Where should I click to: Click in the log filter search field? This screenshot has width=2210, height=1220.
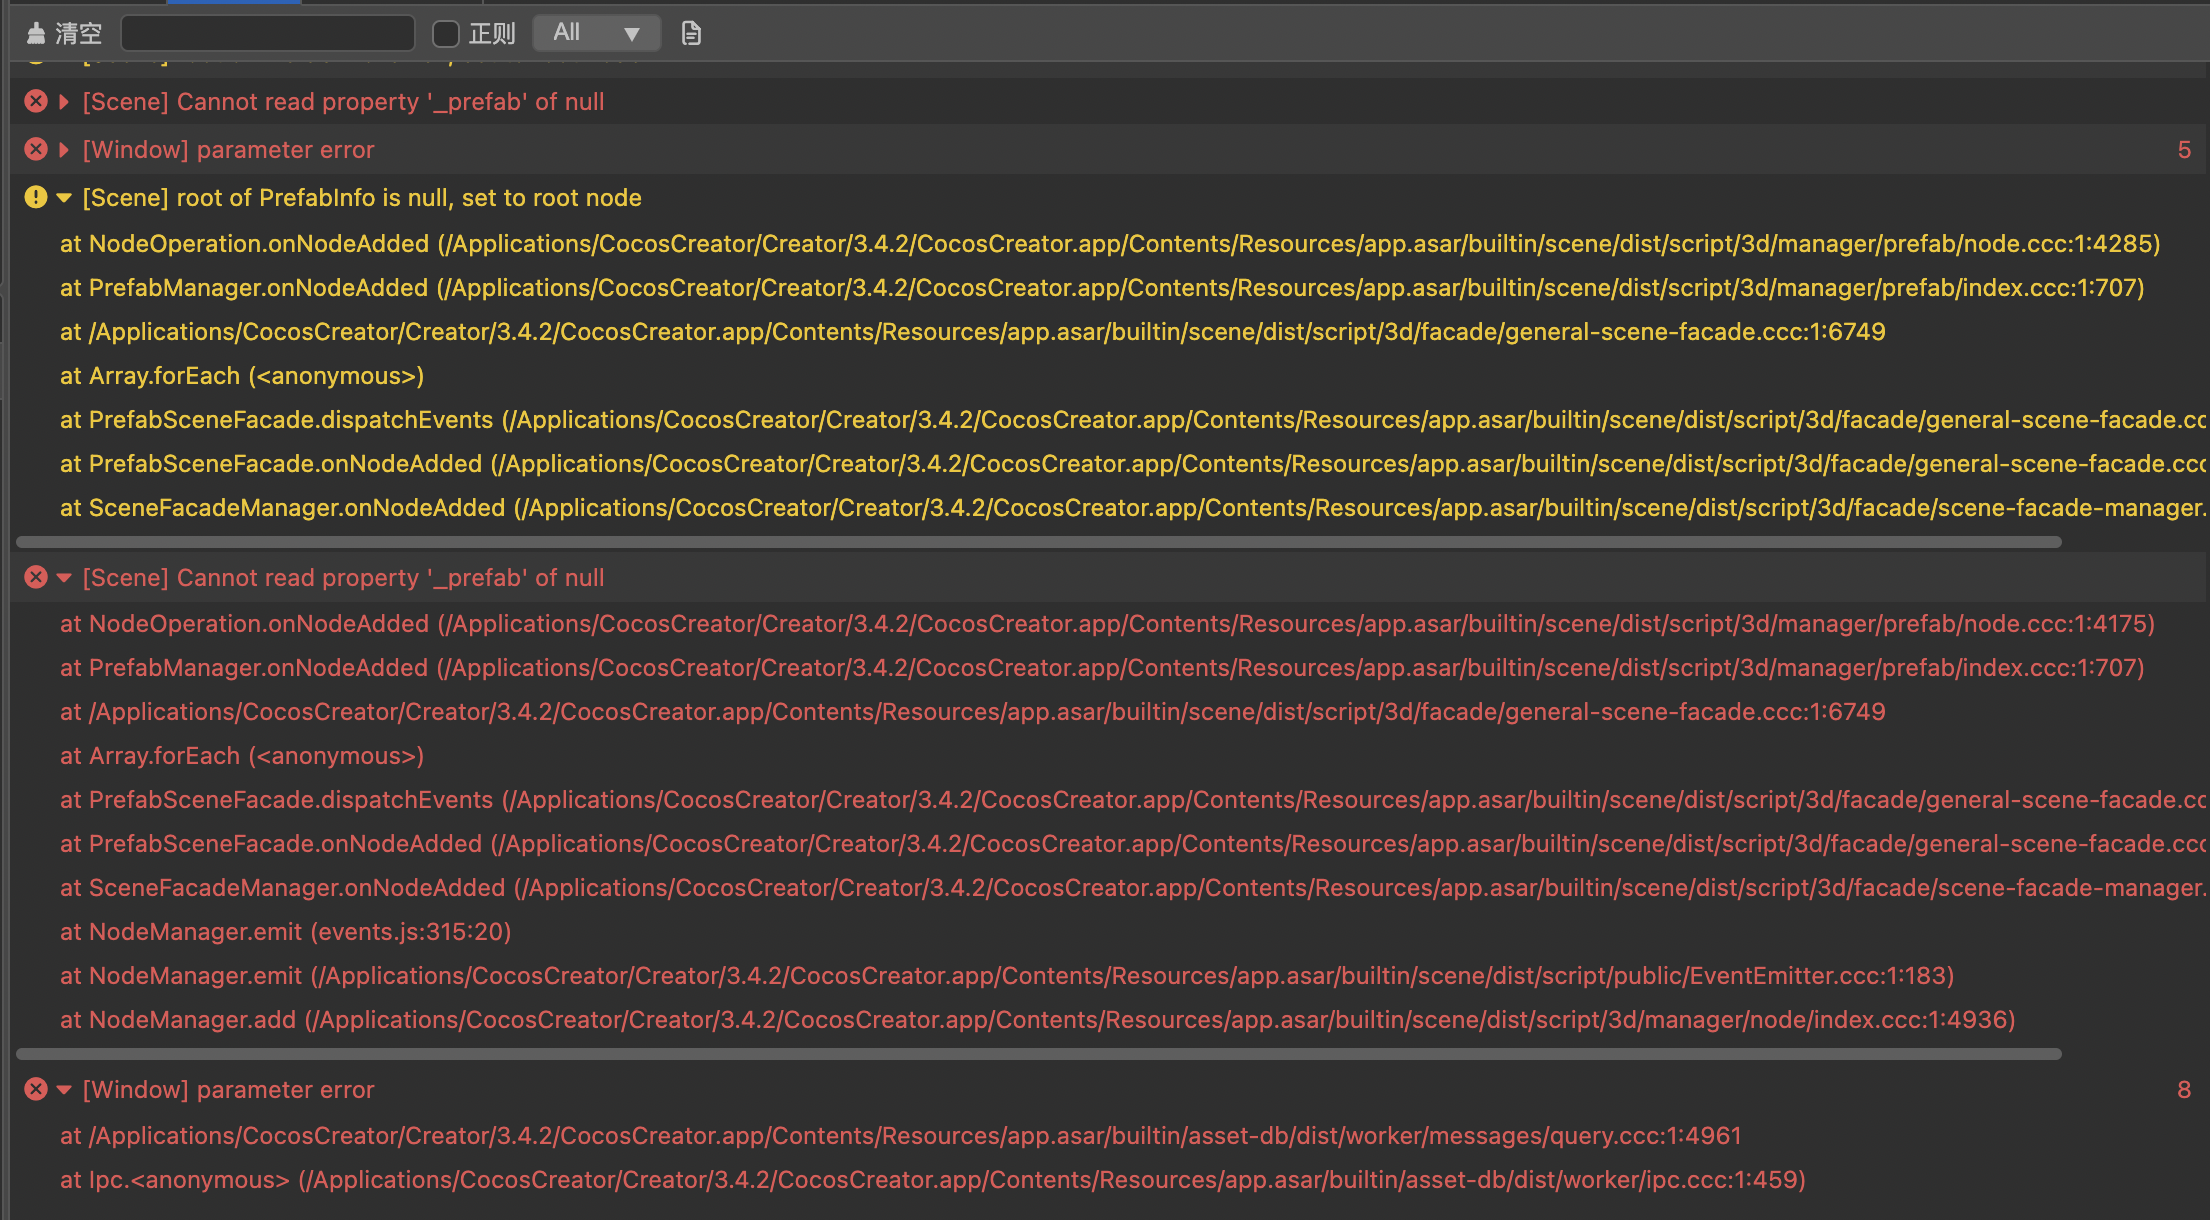268,34
